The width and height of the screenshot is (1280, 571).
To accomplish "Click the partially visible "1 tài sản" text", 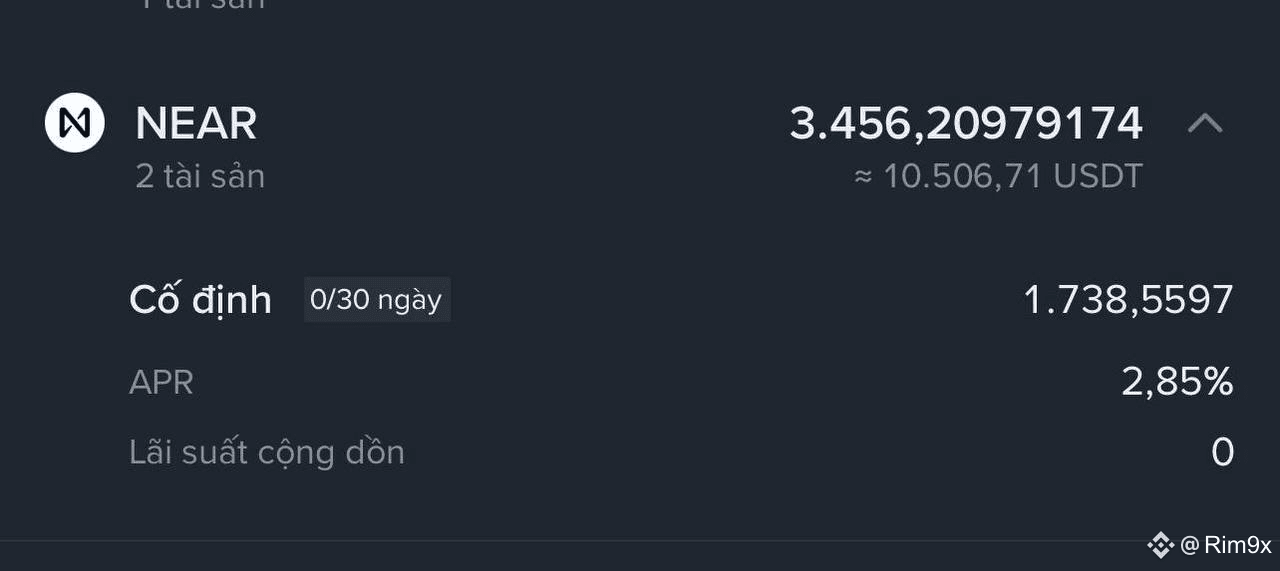I will point(200,5).
